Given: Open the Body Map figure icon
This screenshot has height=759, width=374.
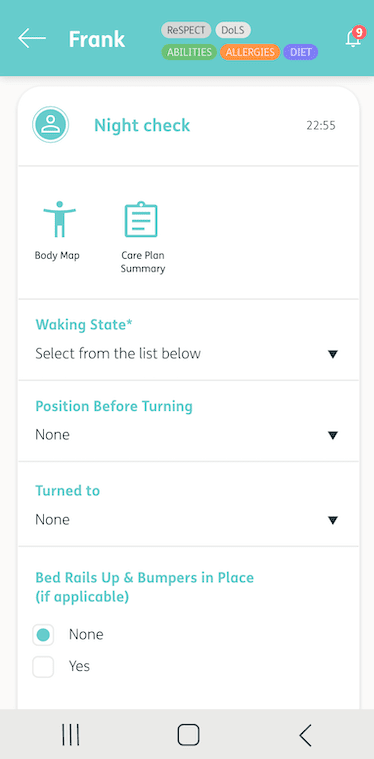Looking at the screenshot, I should click(60, 219).
